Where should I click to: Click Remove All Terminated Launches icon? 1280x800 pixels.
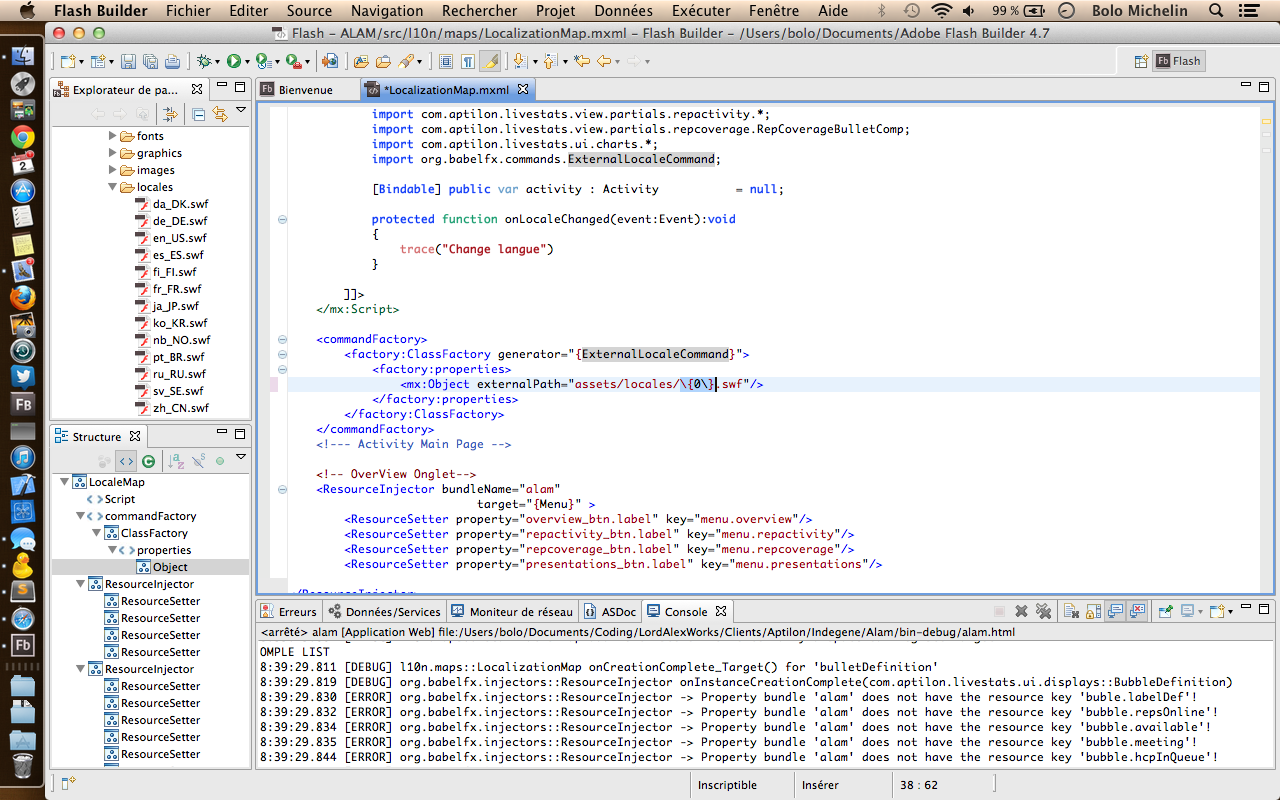coord(1043,611)
